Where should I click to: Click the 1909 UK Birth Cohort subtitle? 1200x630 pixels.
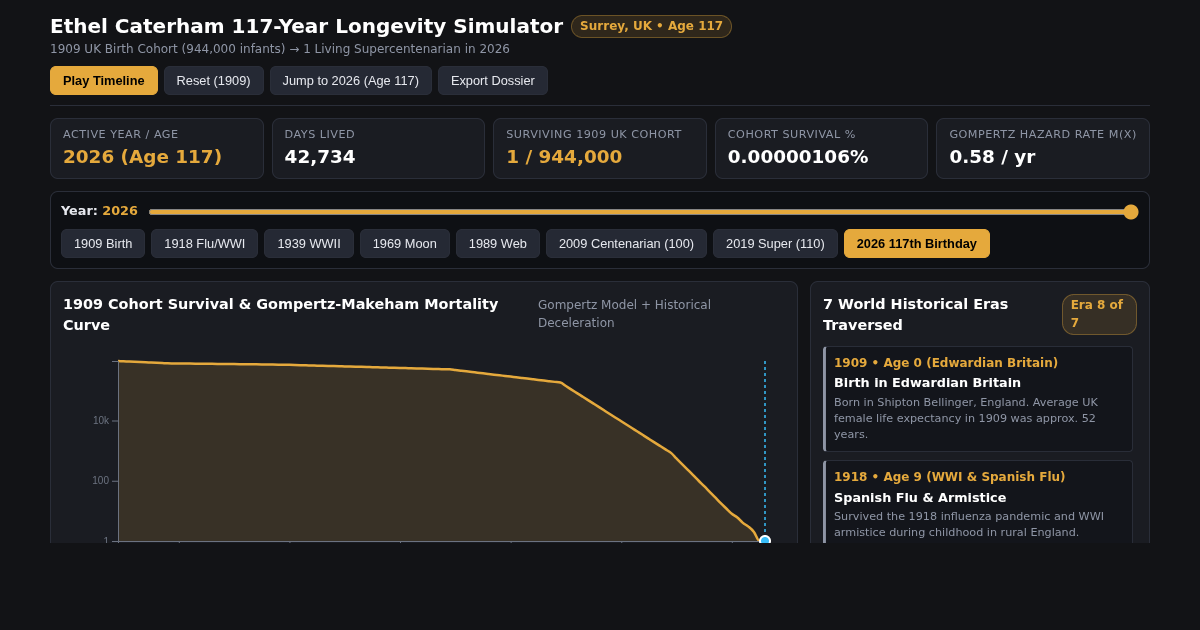coord(280,49)
